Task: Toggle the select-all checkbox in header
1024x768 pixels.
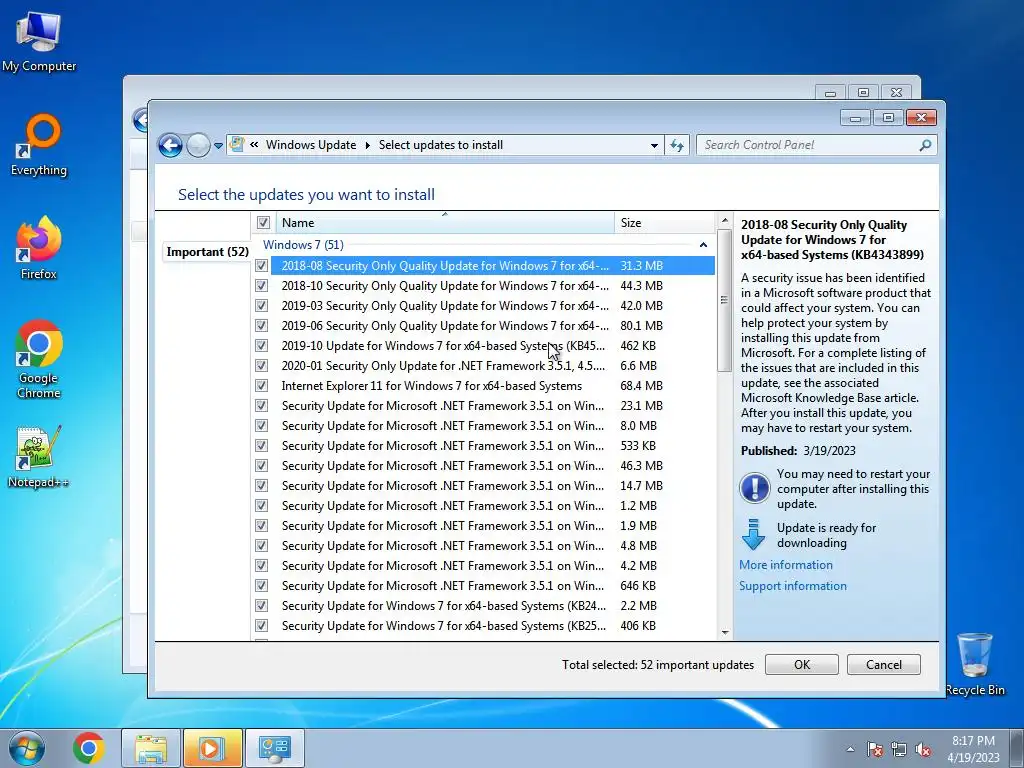Action: [263, 223]
